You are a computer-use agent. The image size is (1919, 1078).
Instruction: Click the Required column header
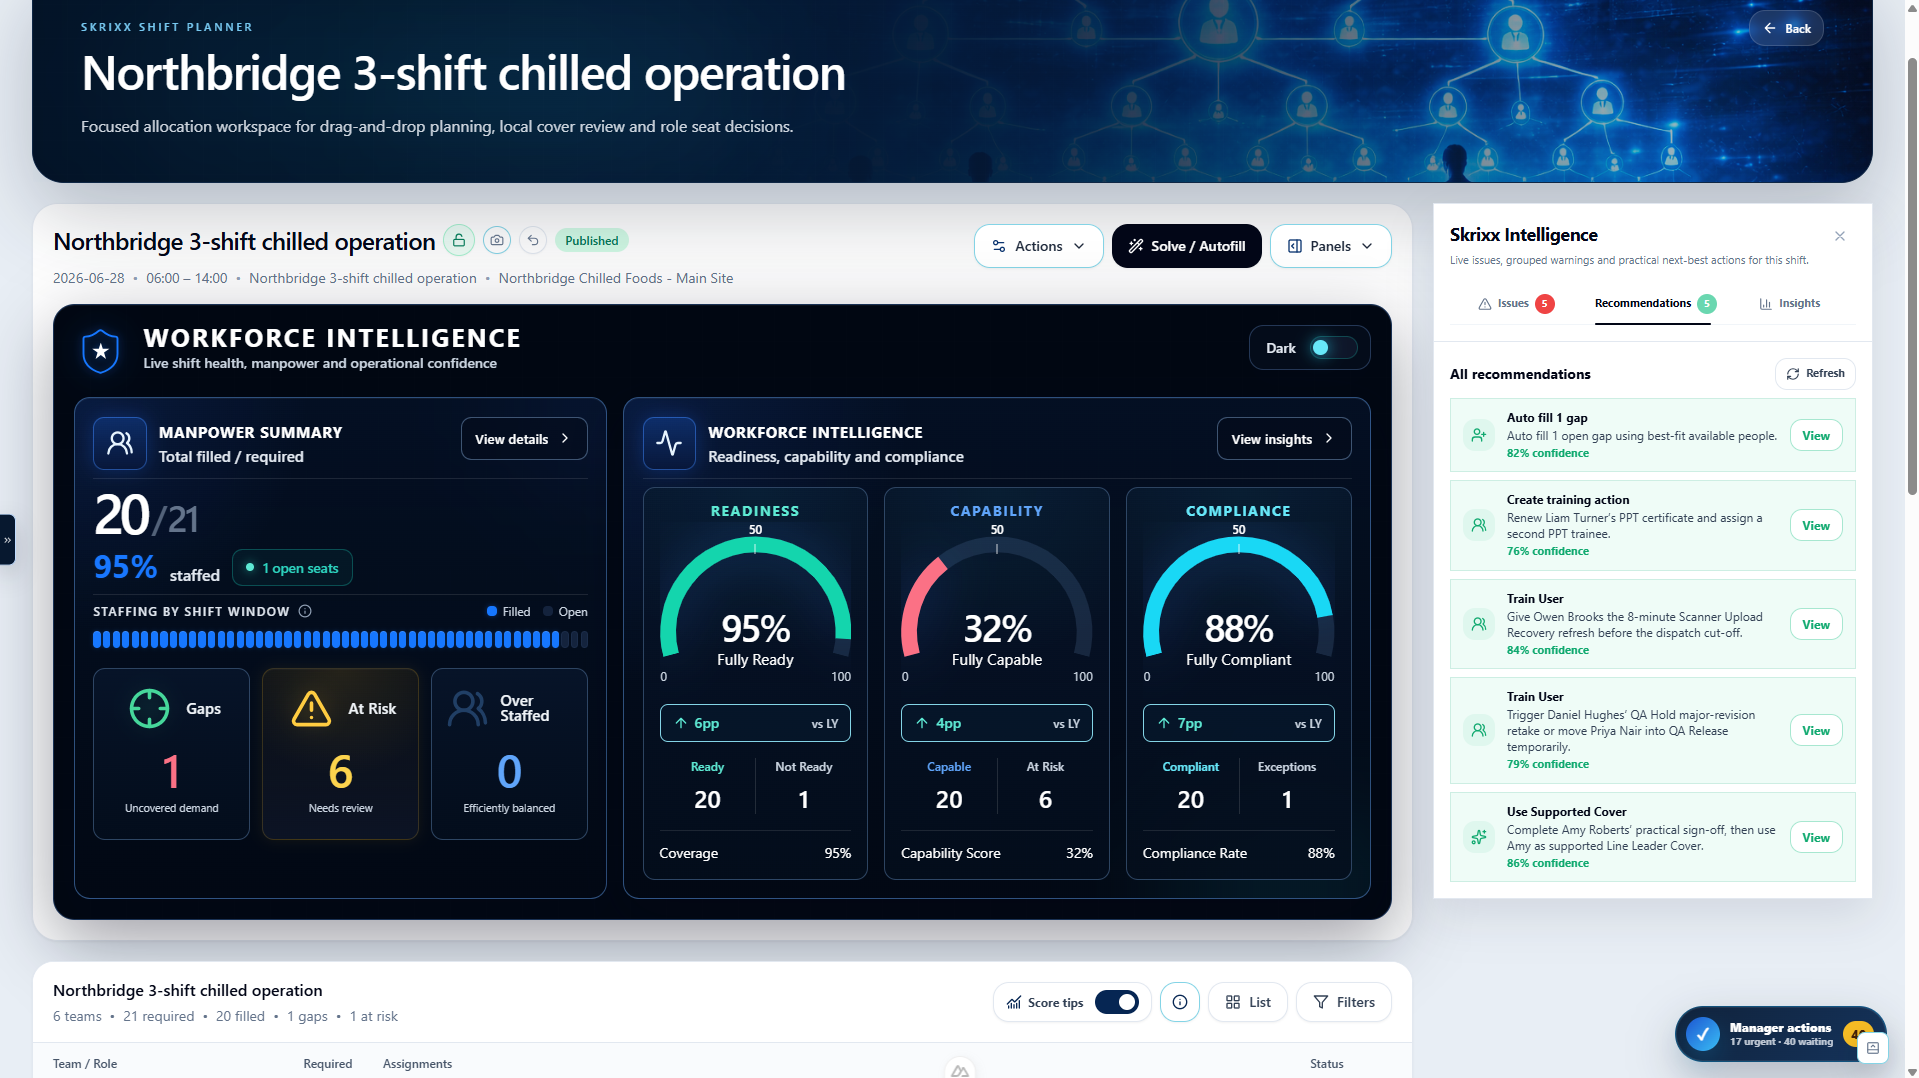pyautogui.click(x=328, y=1063)
